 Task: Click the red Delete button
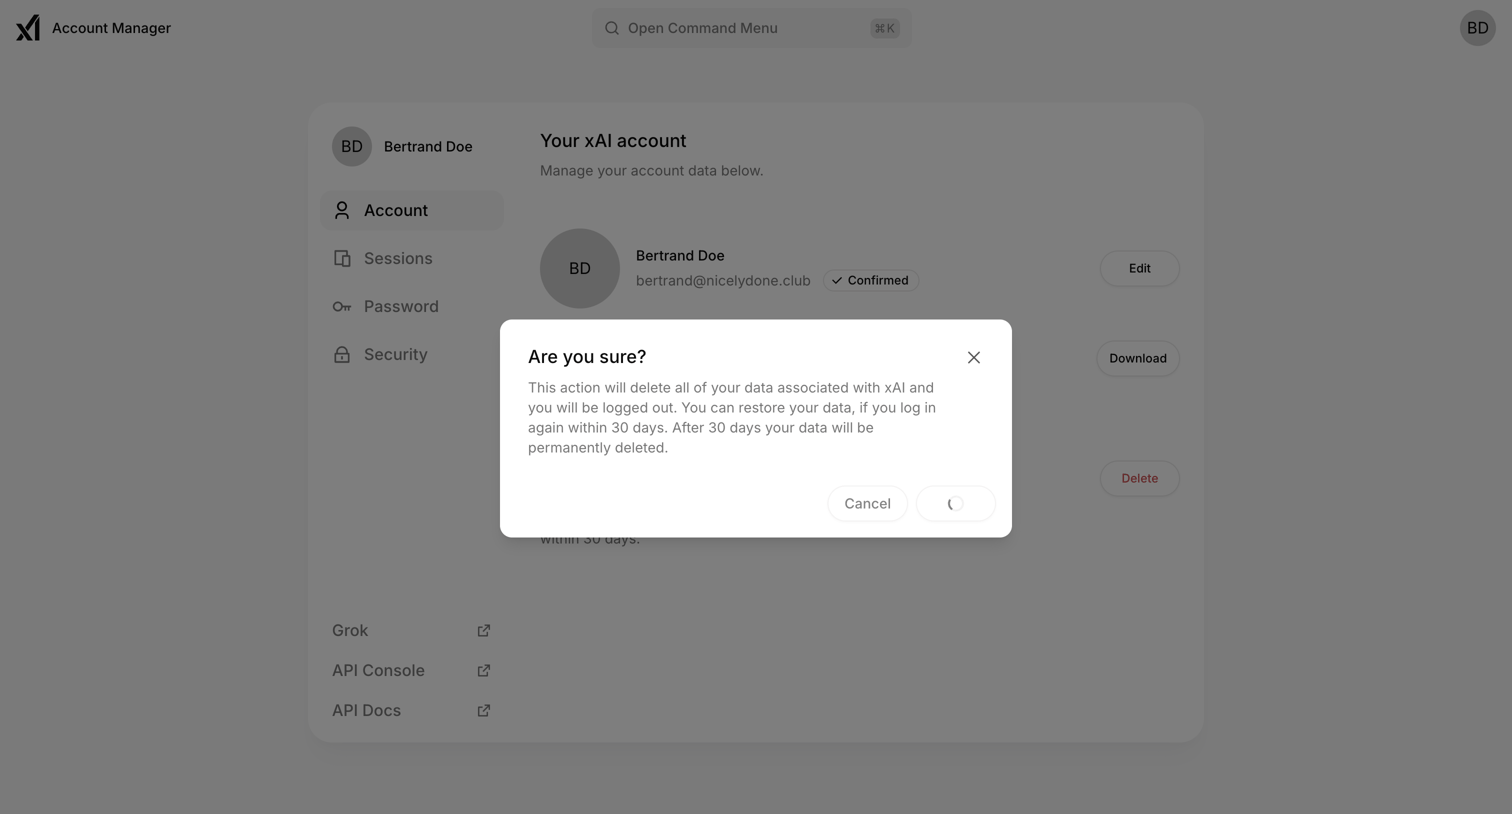pos(1139,478)
